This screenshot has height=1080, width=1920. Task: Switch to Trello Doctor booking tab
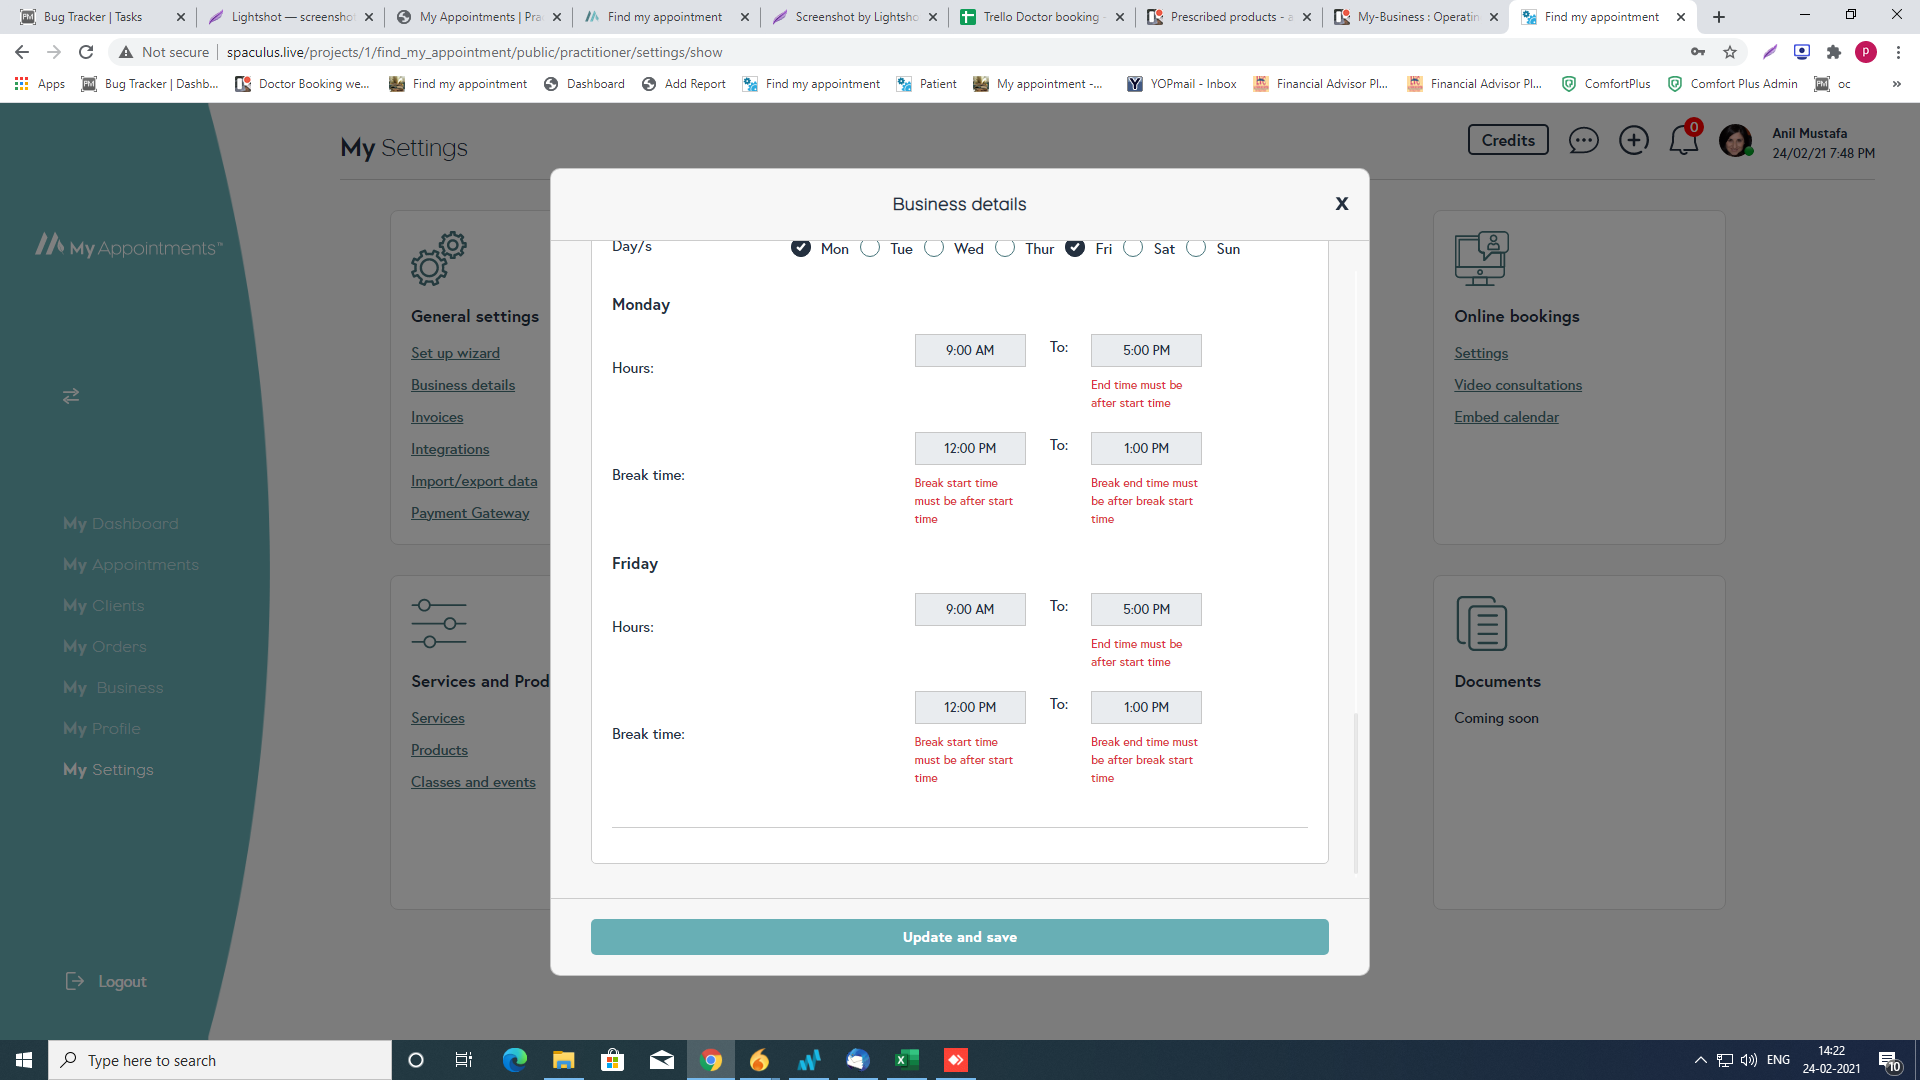click(x=1040, y=17)
